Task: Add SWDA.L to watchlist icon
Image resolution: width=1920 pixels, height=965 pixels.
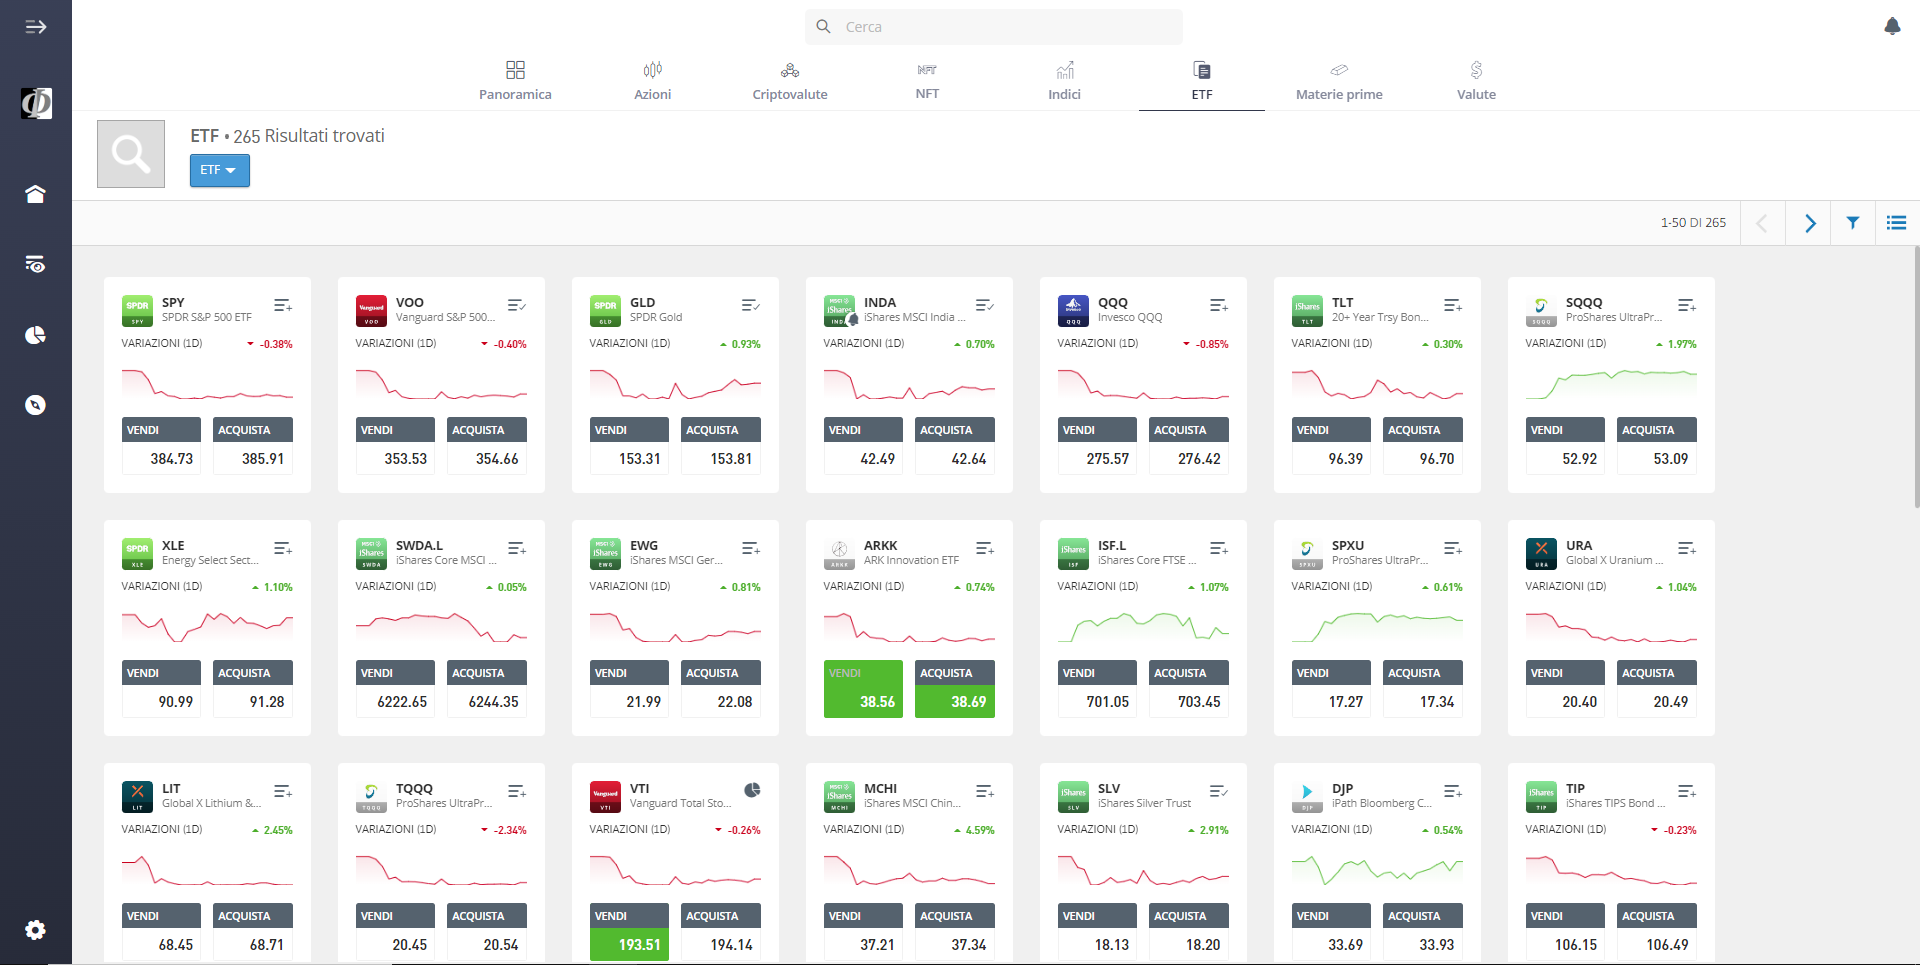Action: [517, 548]
